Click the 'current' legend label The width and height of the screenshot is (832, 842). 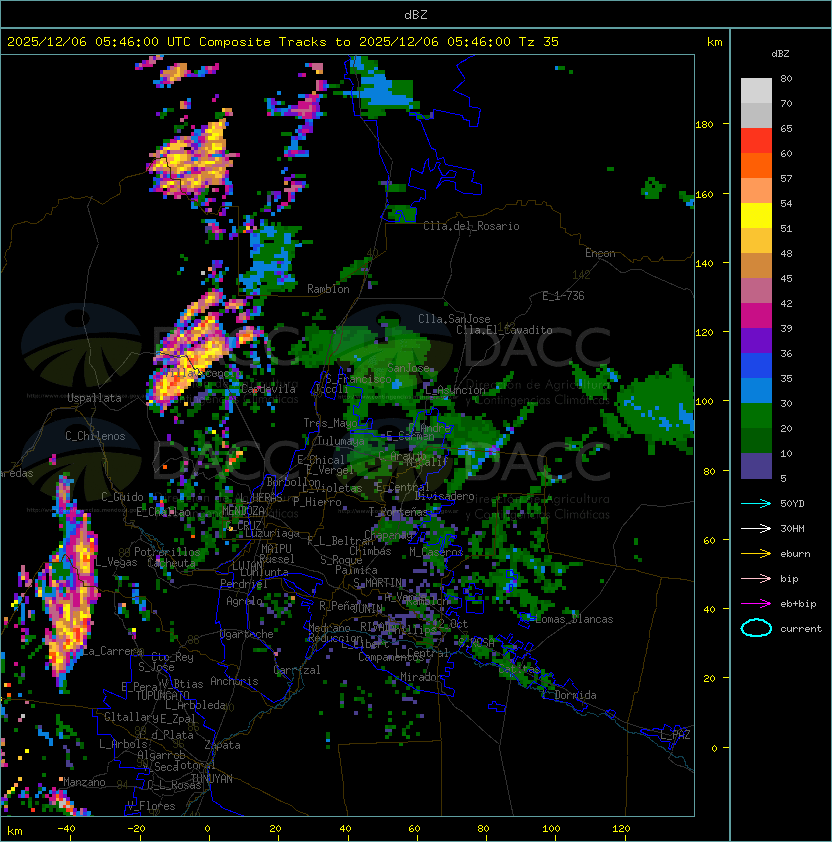801,628
